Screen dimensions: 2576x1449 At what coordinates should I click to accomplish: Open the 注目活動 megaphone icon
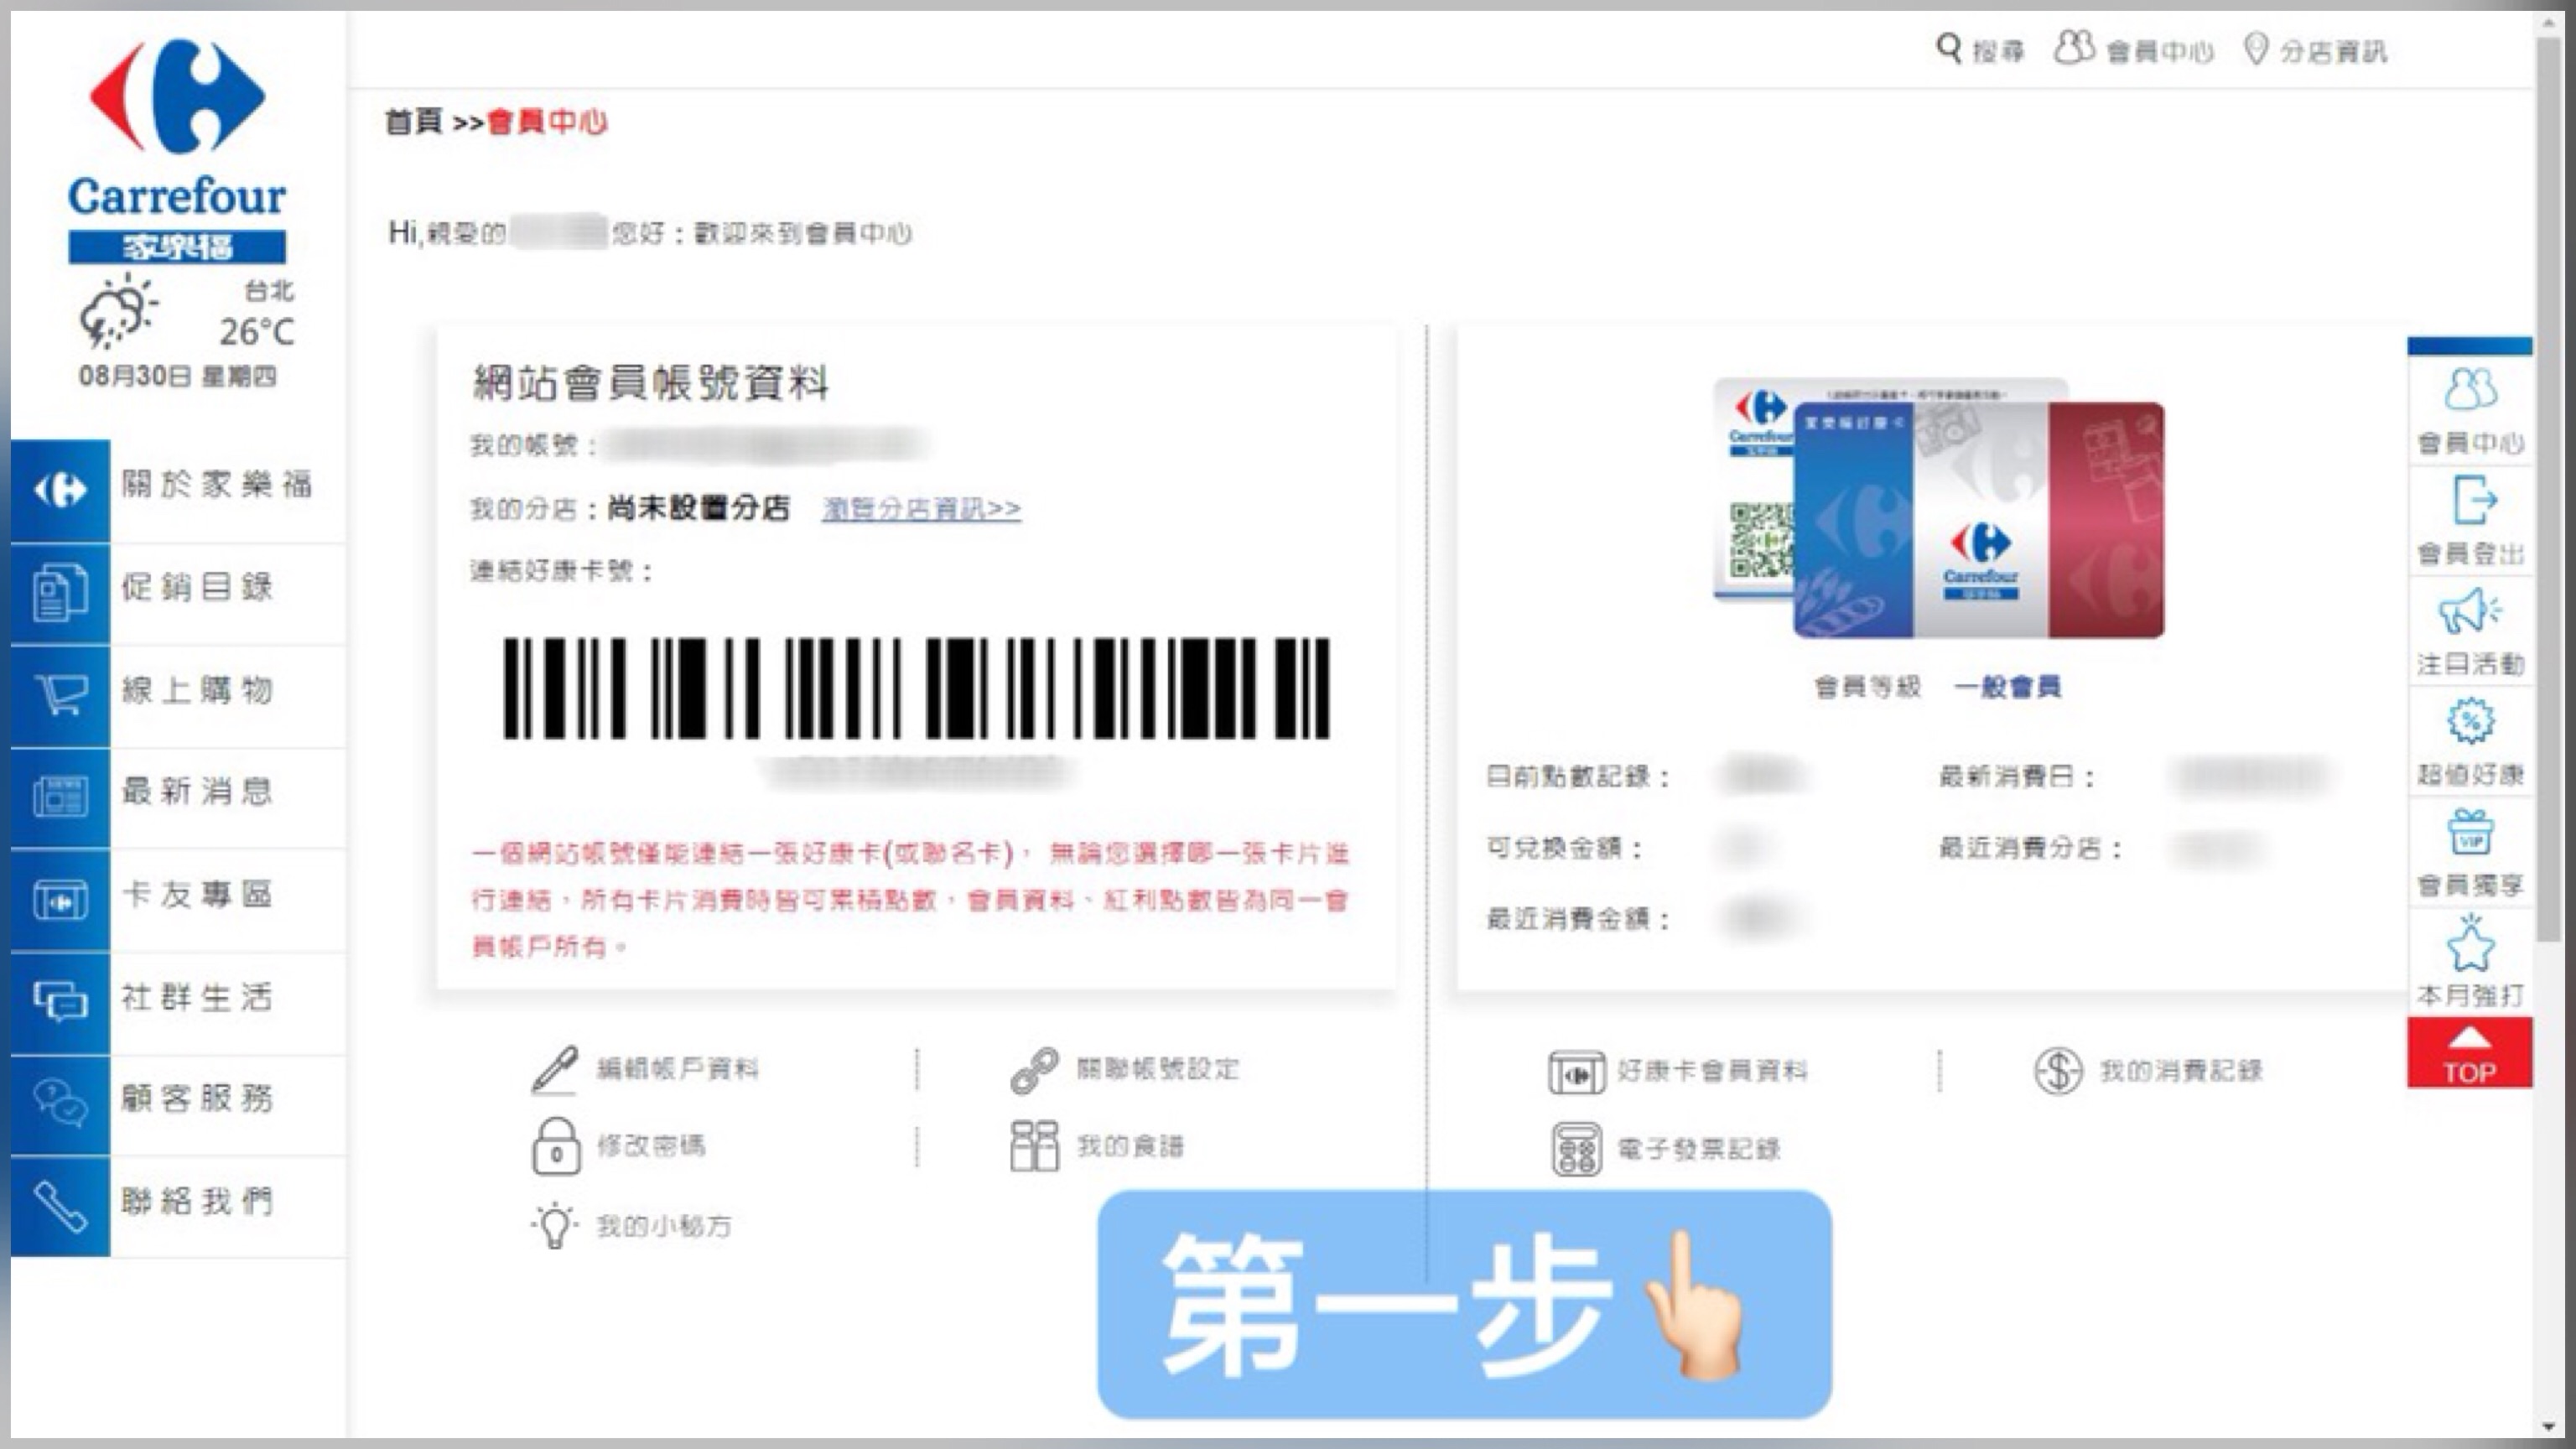pos(2470,611)
